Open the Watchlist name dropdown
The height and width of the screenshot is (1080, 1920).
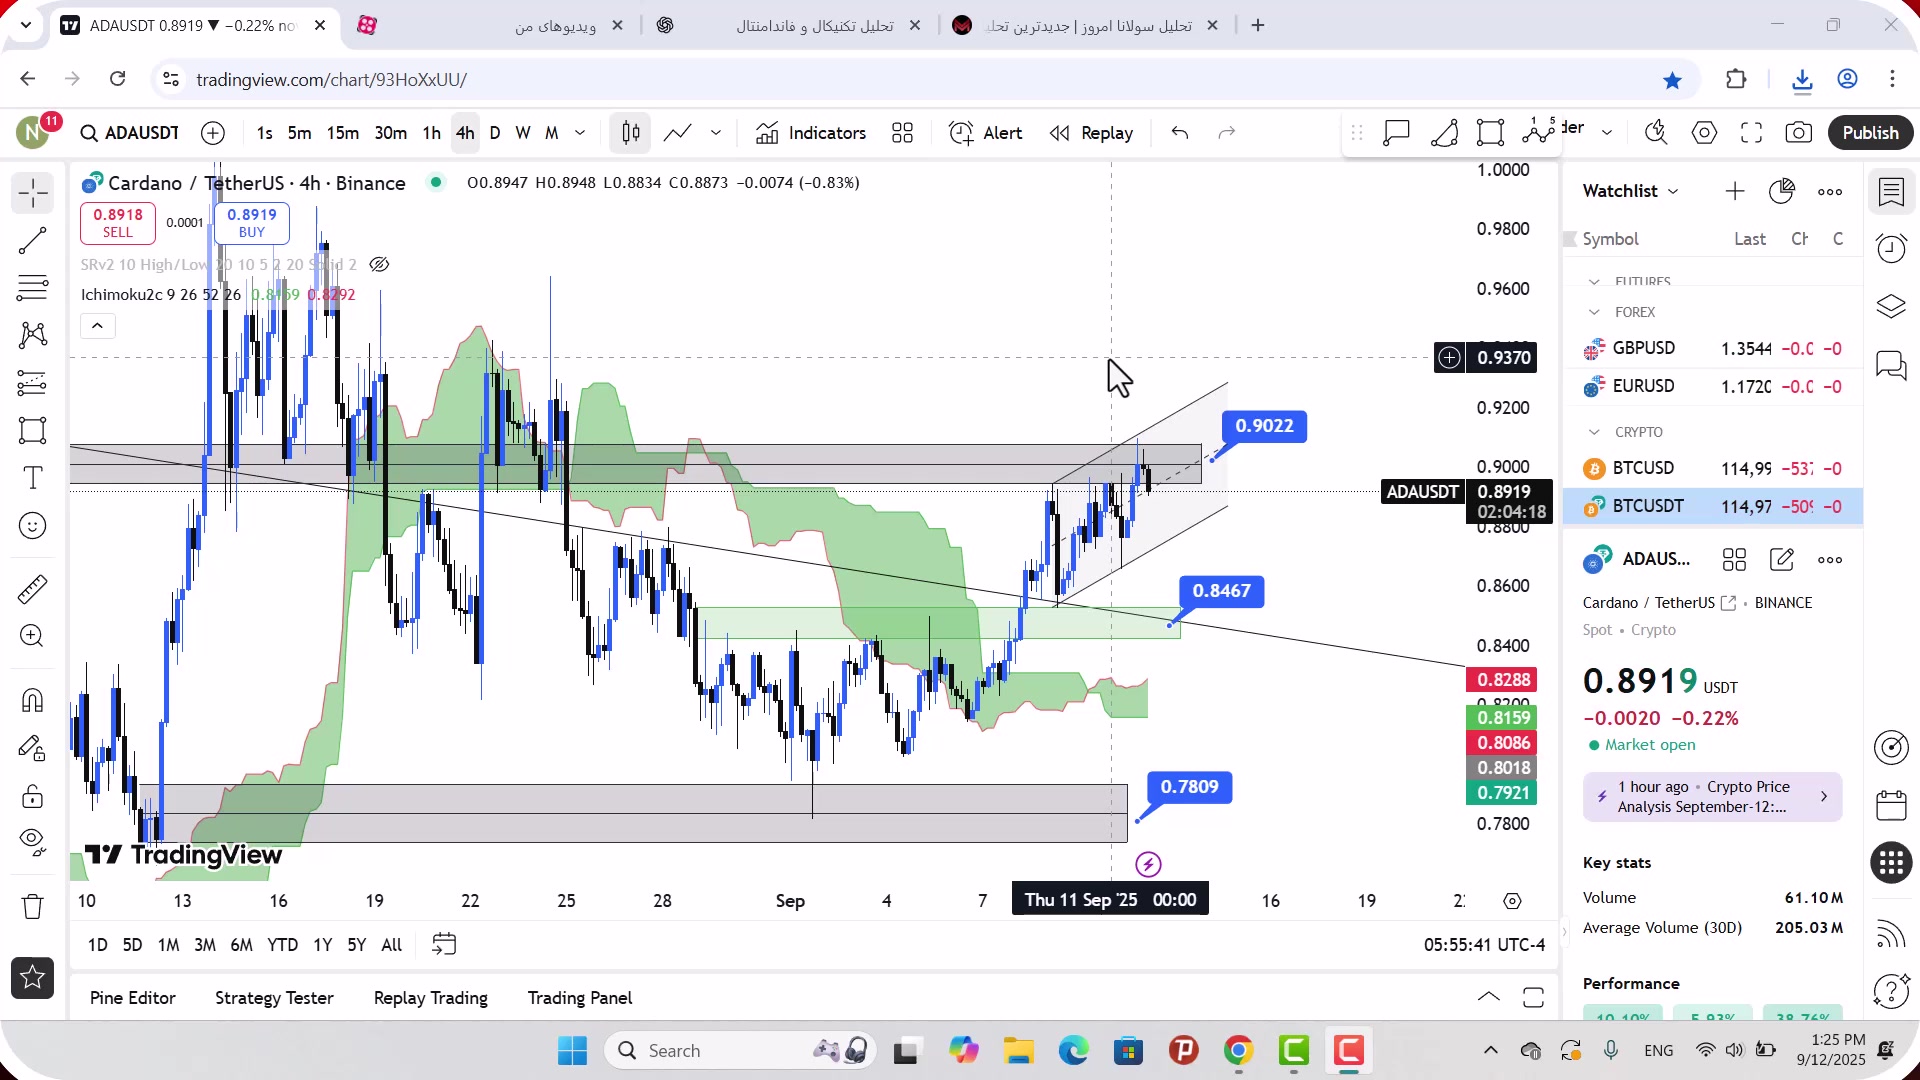coord(1631,191)
